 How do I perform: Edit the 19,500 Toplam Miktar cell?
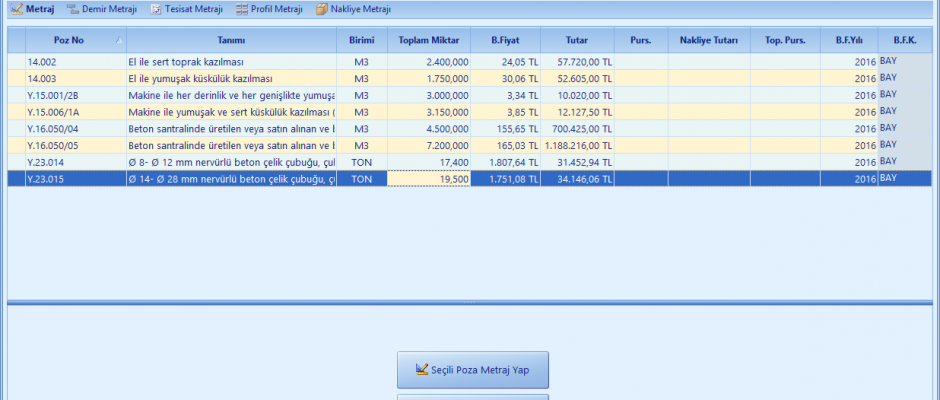(428, 179)
